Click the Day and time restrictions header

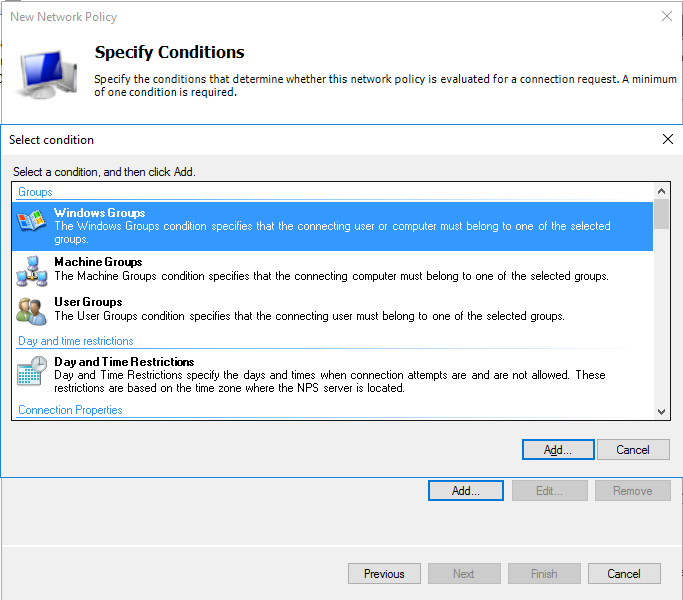pyautogui.click(x=76, y=341)
